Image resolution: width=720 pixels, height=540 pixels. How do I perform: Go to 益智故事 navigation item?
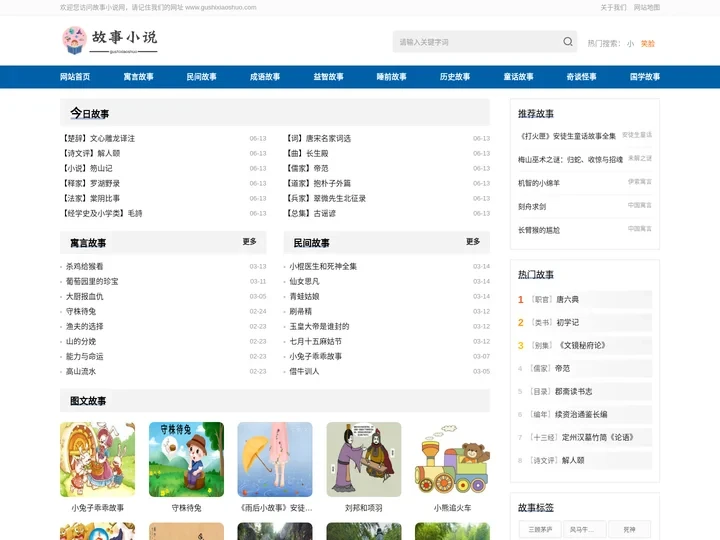(x=328, y=77)
